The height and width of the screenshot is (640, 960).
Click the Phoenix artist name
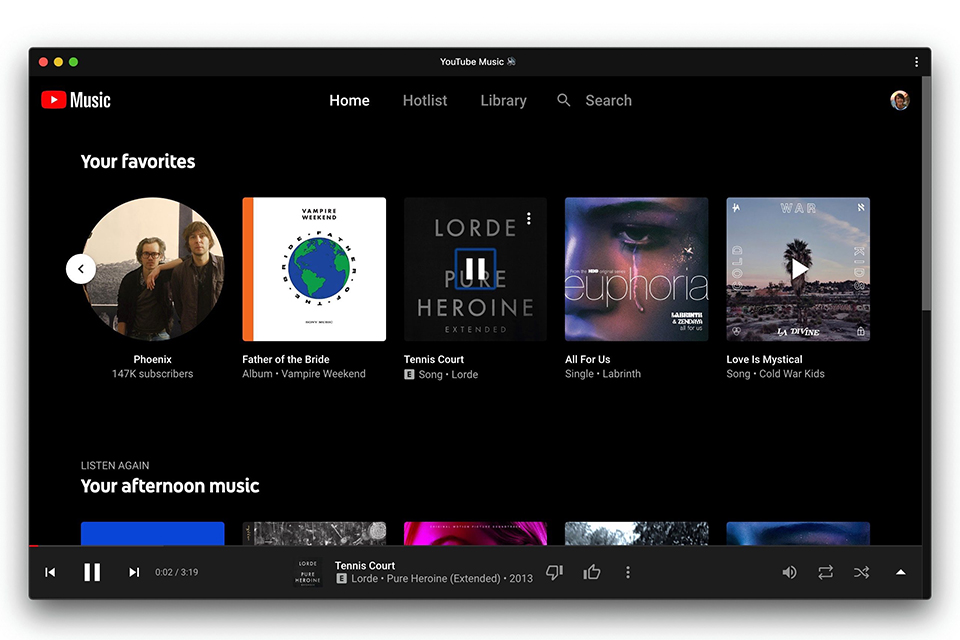coord(152,360)
